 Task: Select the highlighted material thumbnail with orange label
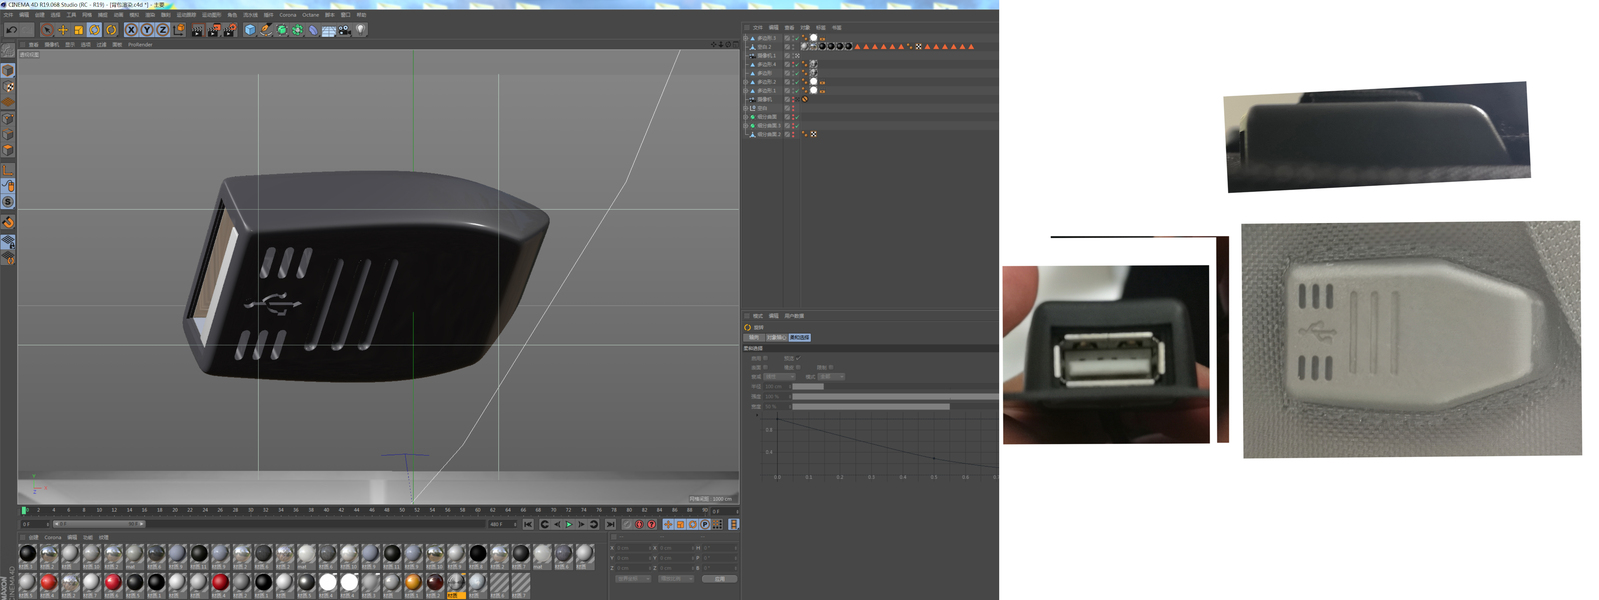pyautogui.click(x=456, y=585)
